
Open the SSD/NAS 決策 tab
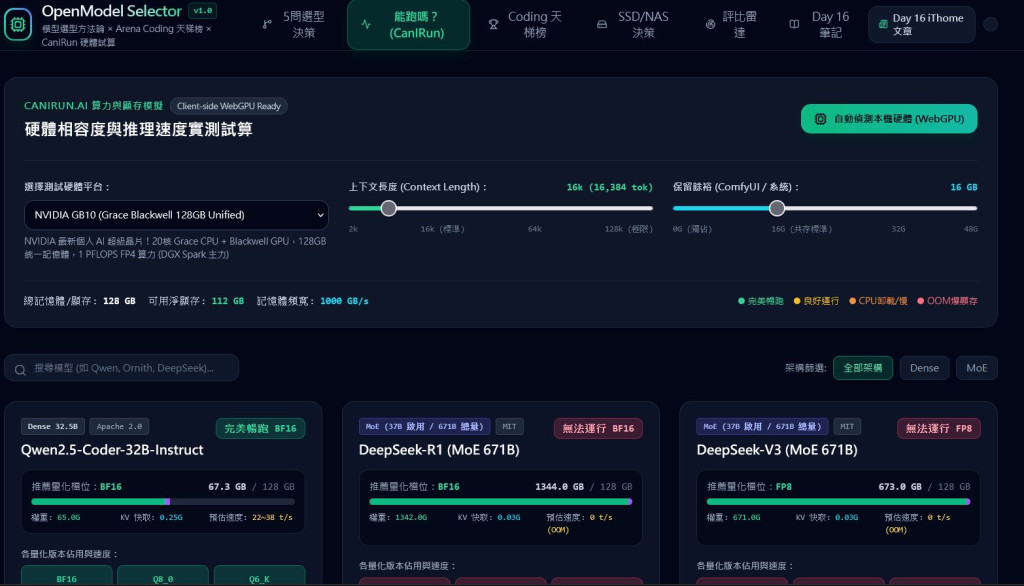click(x=634, y=25)
